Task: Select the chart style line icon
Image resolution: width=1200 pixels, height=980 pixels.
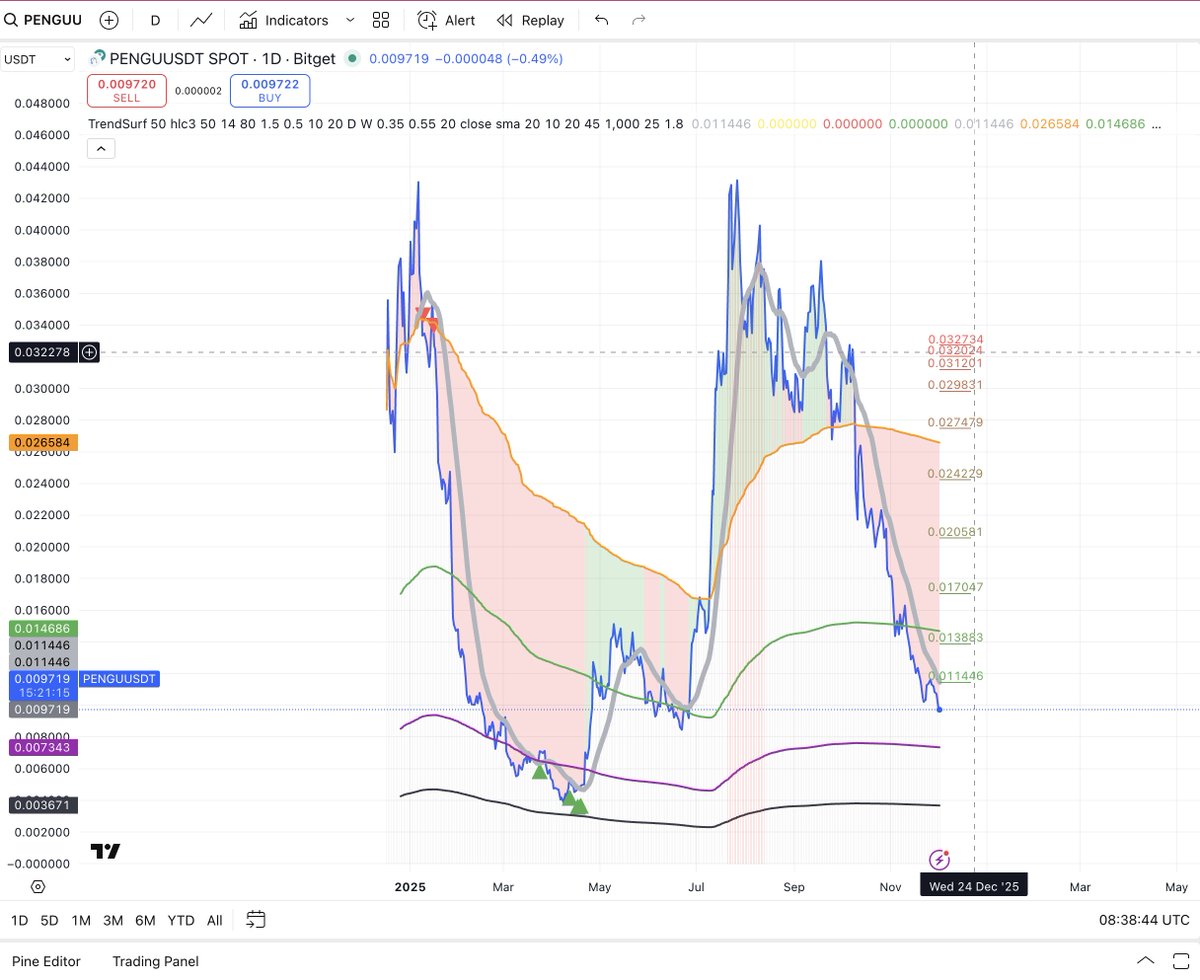Action: 200,20
